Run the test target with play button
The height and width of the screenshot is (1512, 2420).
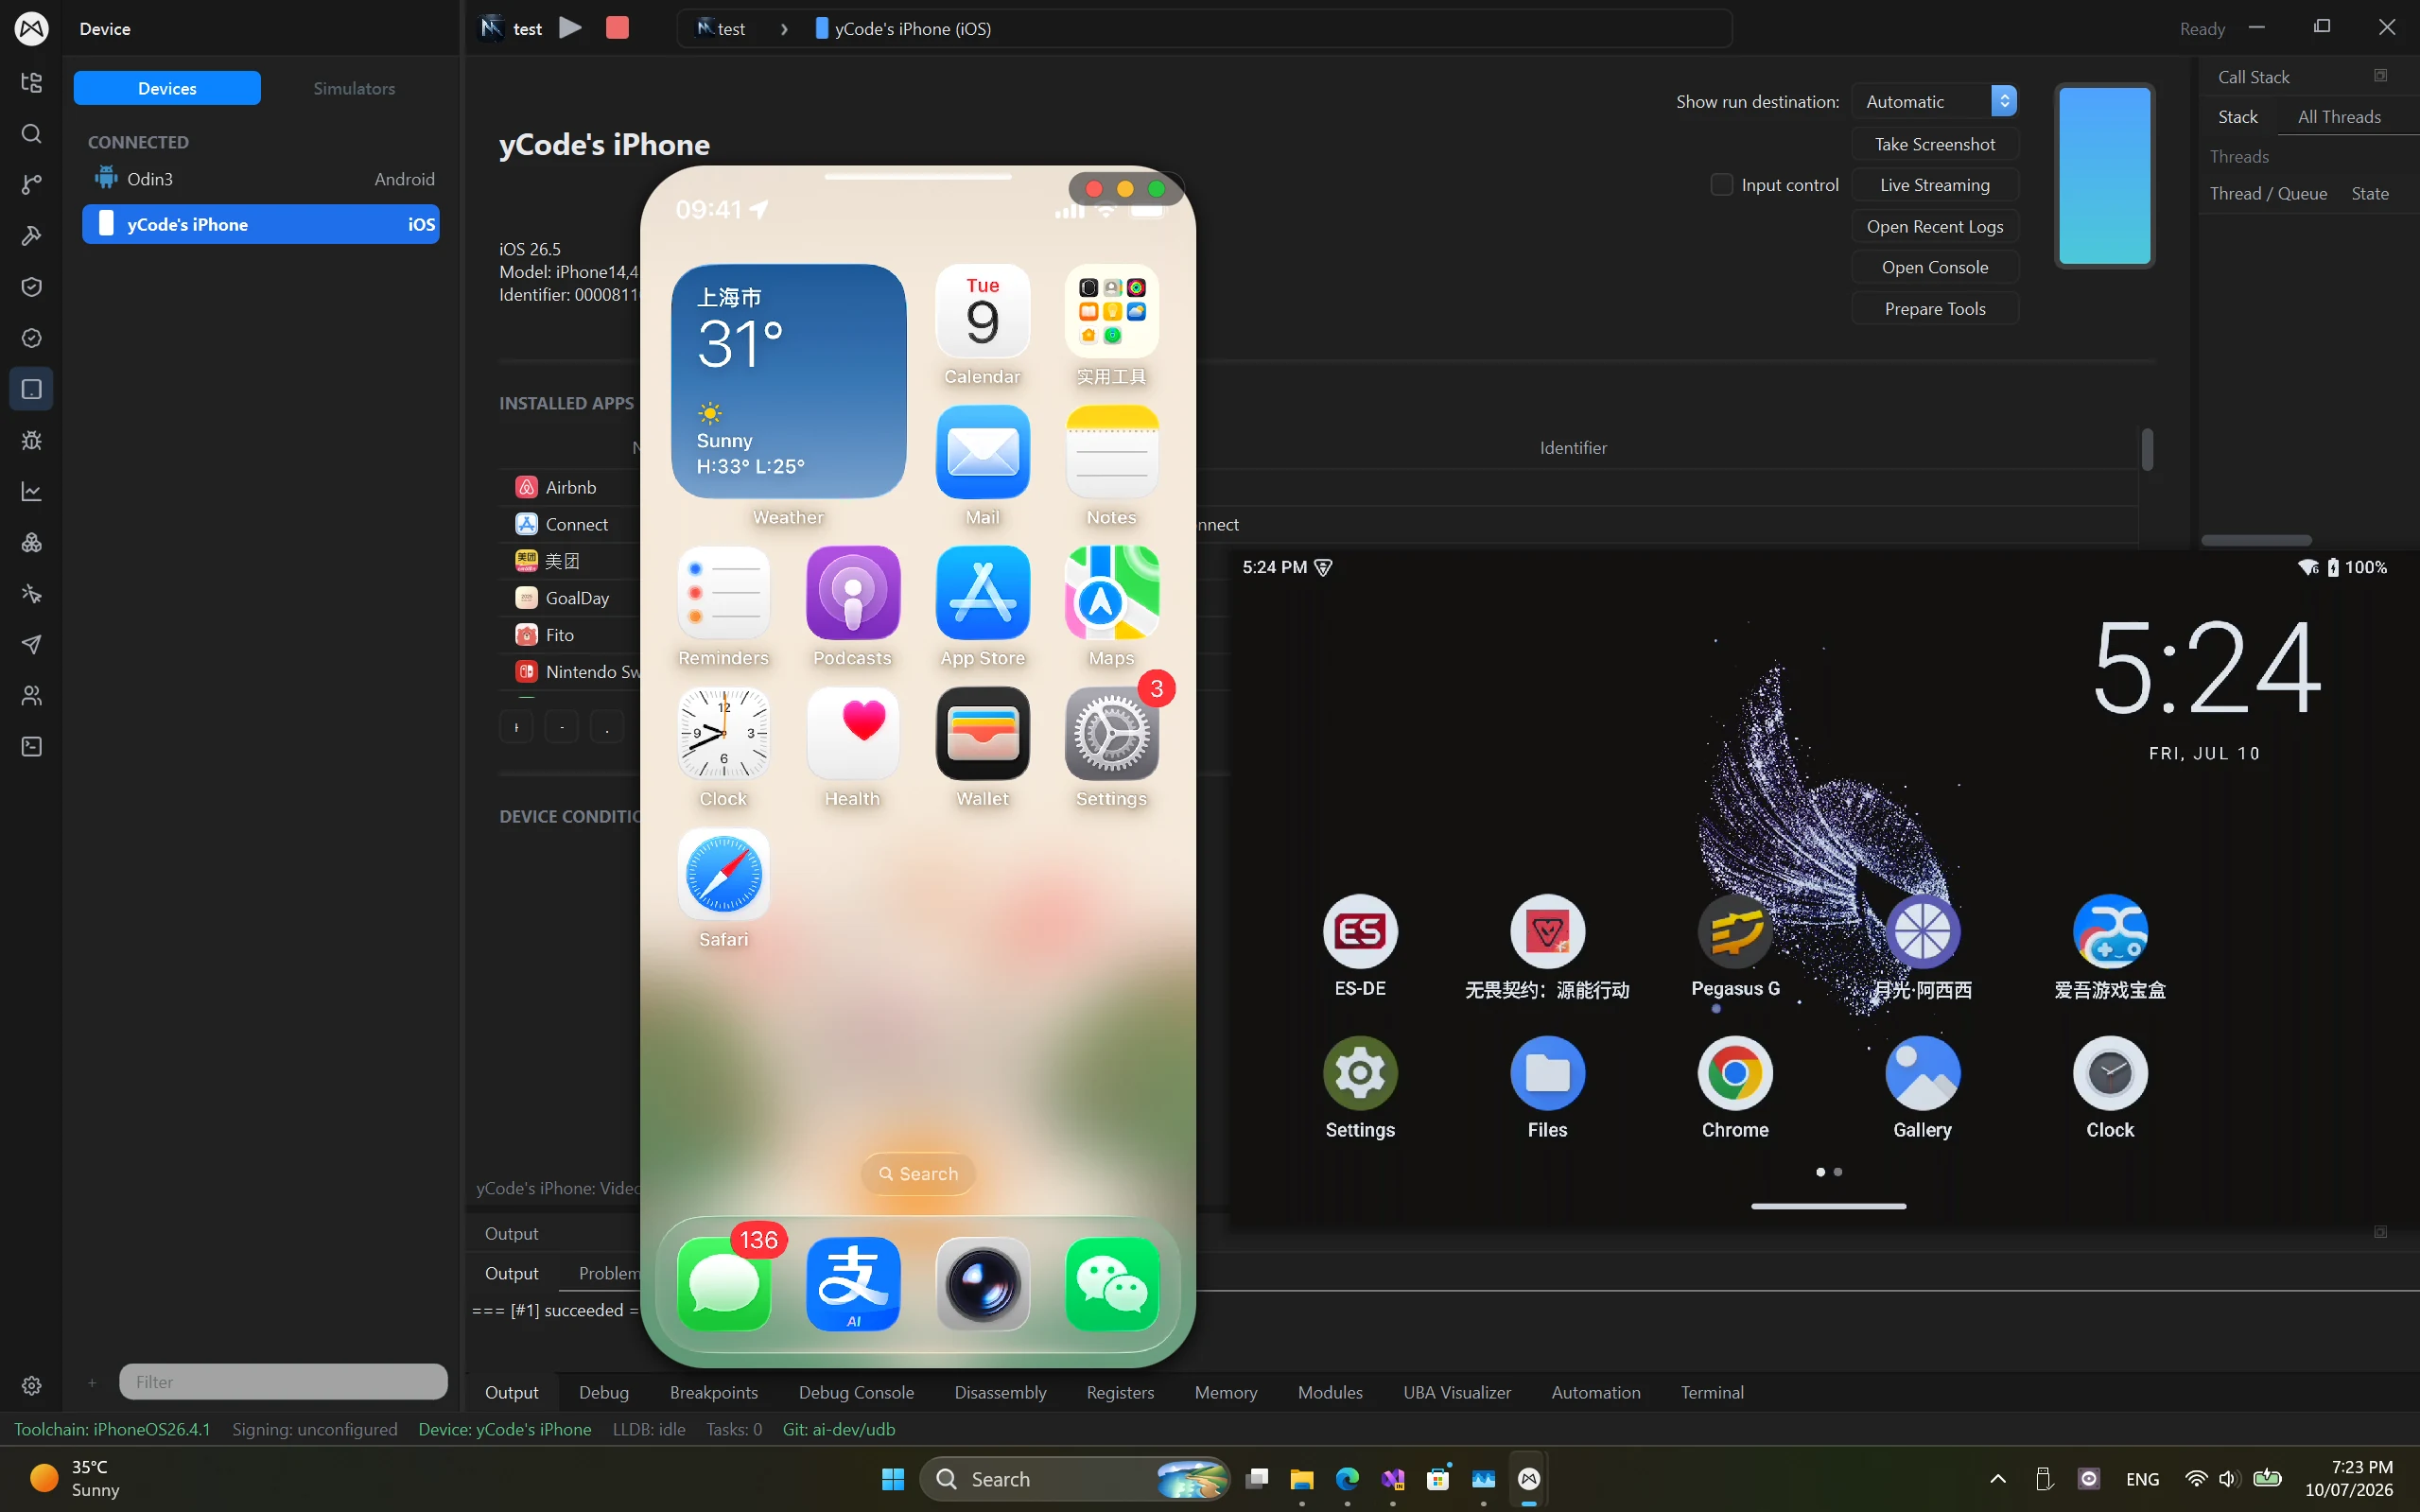click(570, 28)
